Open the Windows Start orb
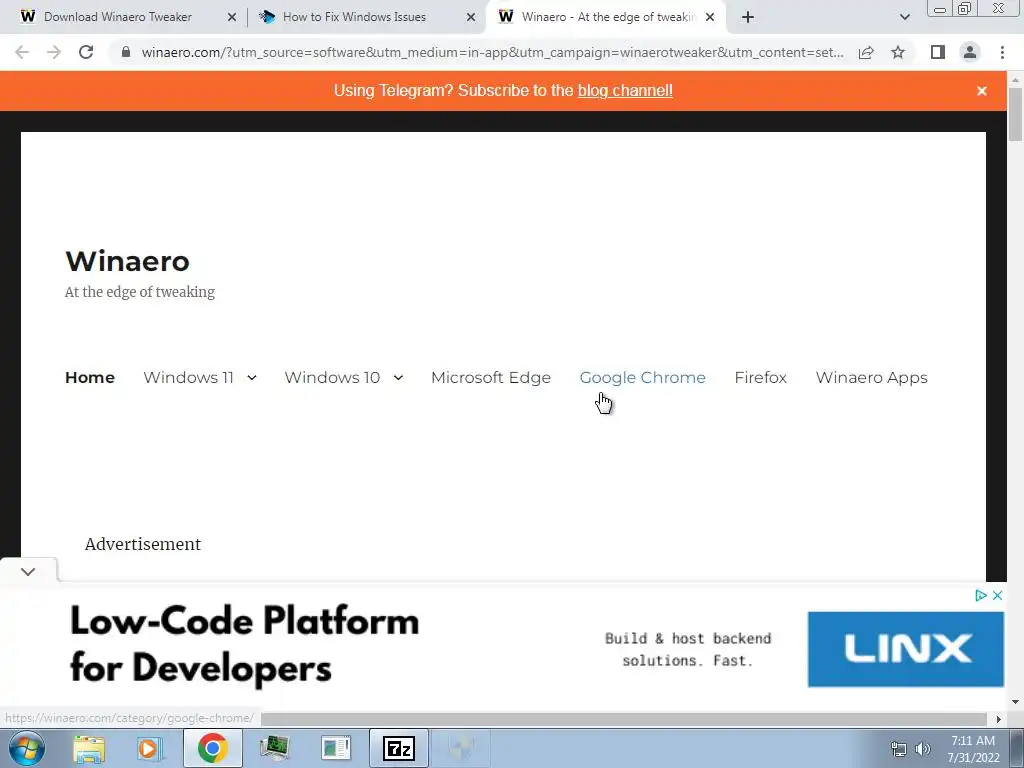The width and height of the screenshot is (1024, 768). click(27, 748)
